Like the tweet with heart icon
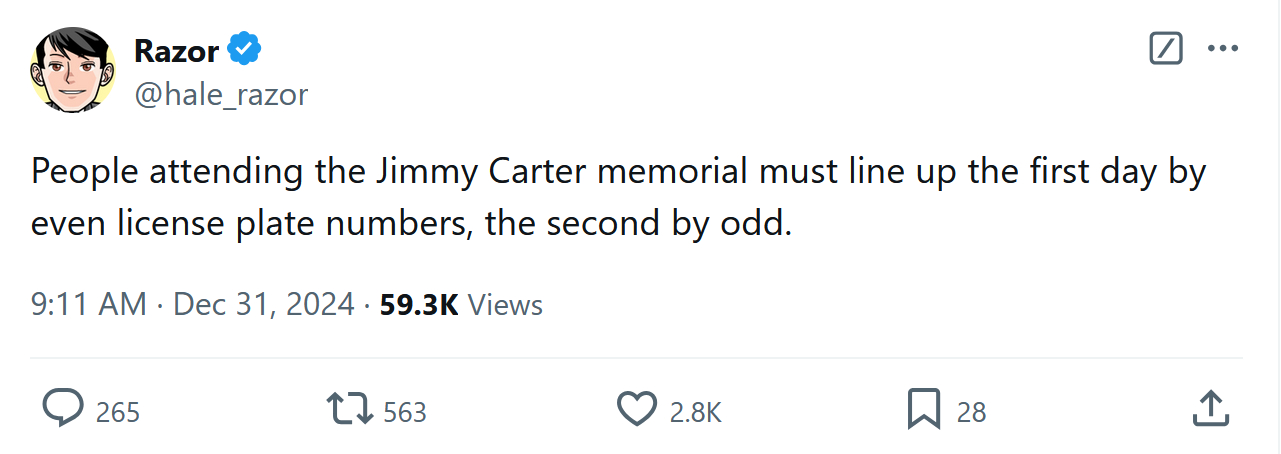 click(x=635, y=408)
